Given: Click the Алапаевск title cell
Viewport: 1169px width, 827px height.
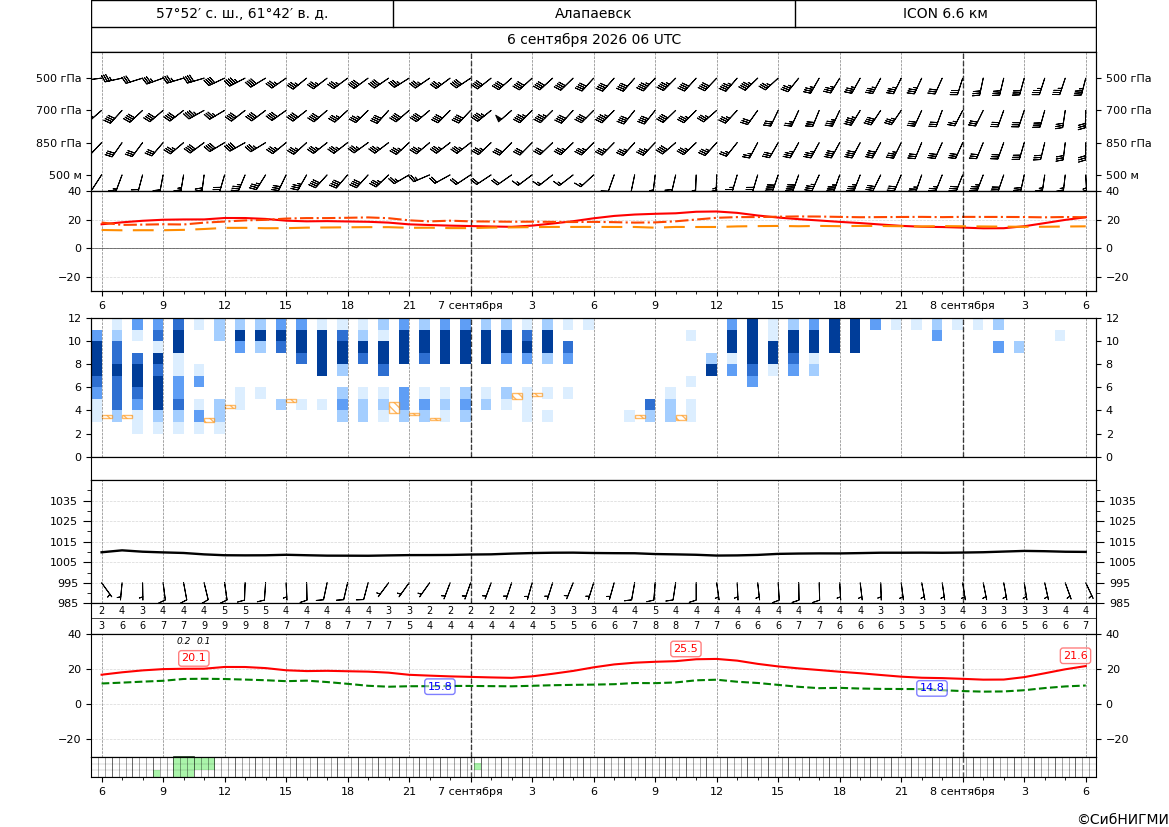Looking at the screenshot, I should (x=593, y=13).
